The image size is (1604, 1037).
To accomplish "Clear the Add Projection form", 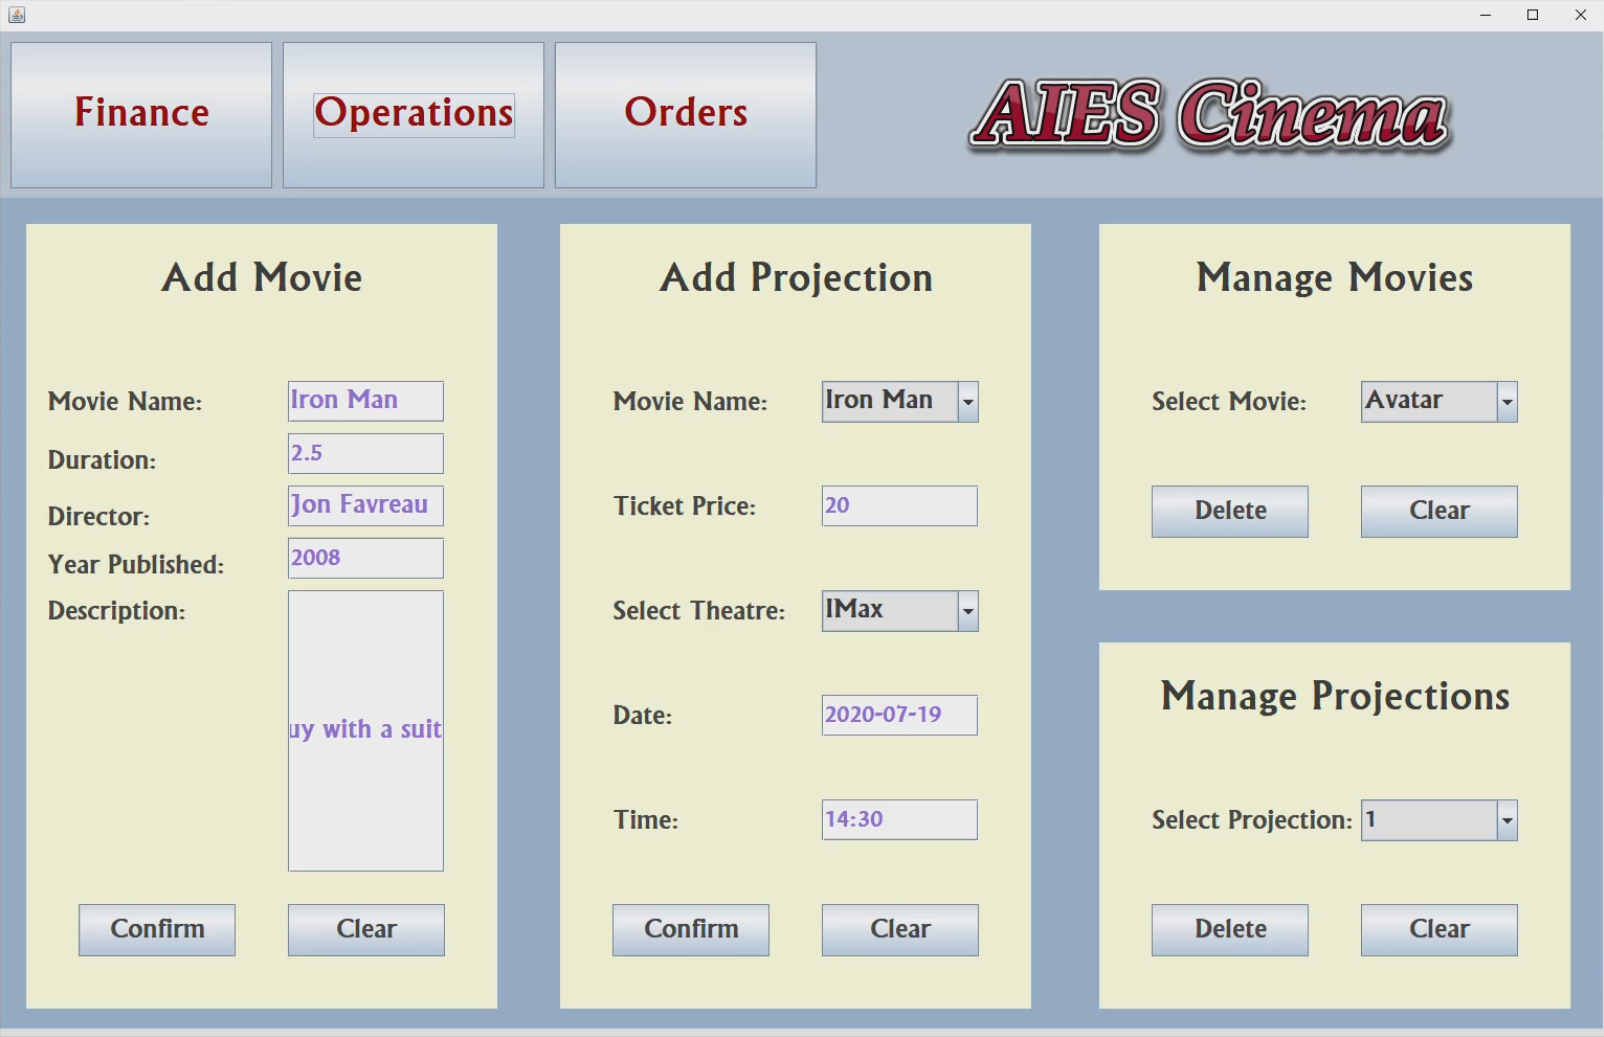I will tap(900, 930).
